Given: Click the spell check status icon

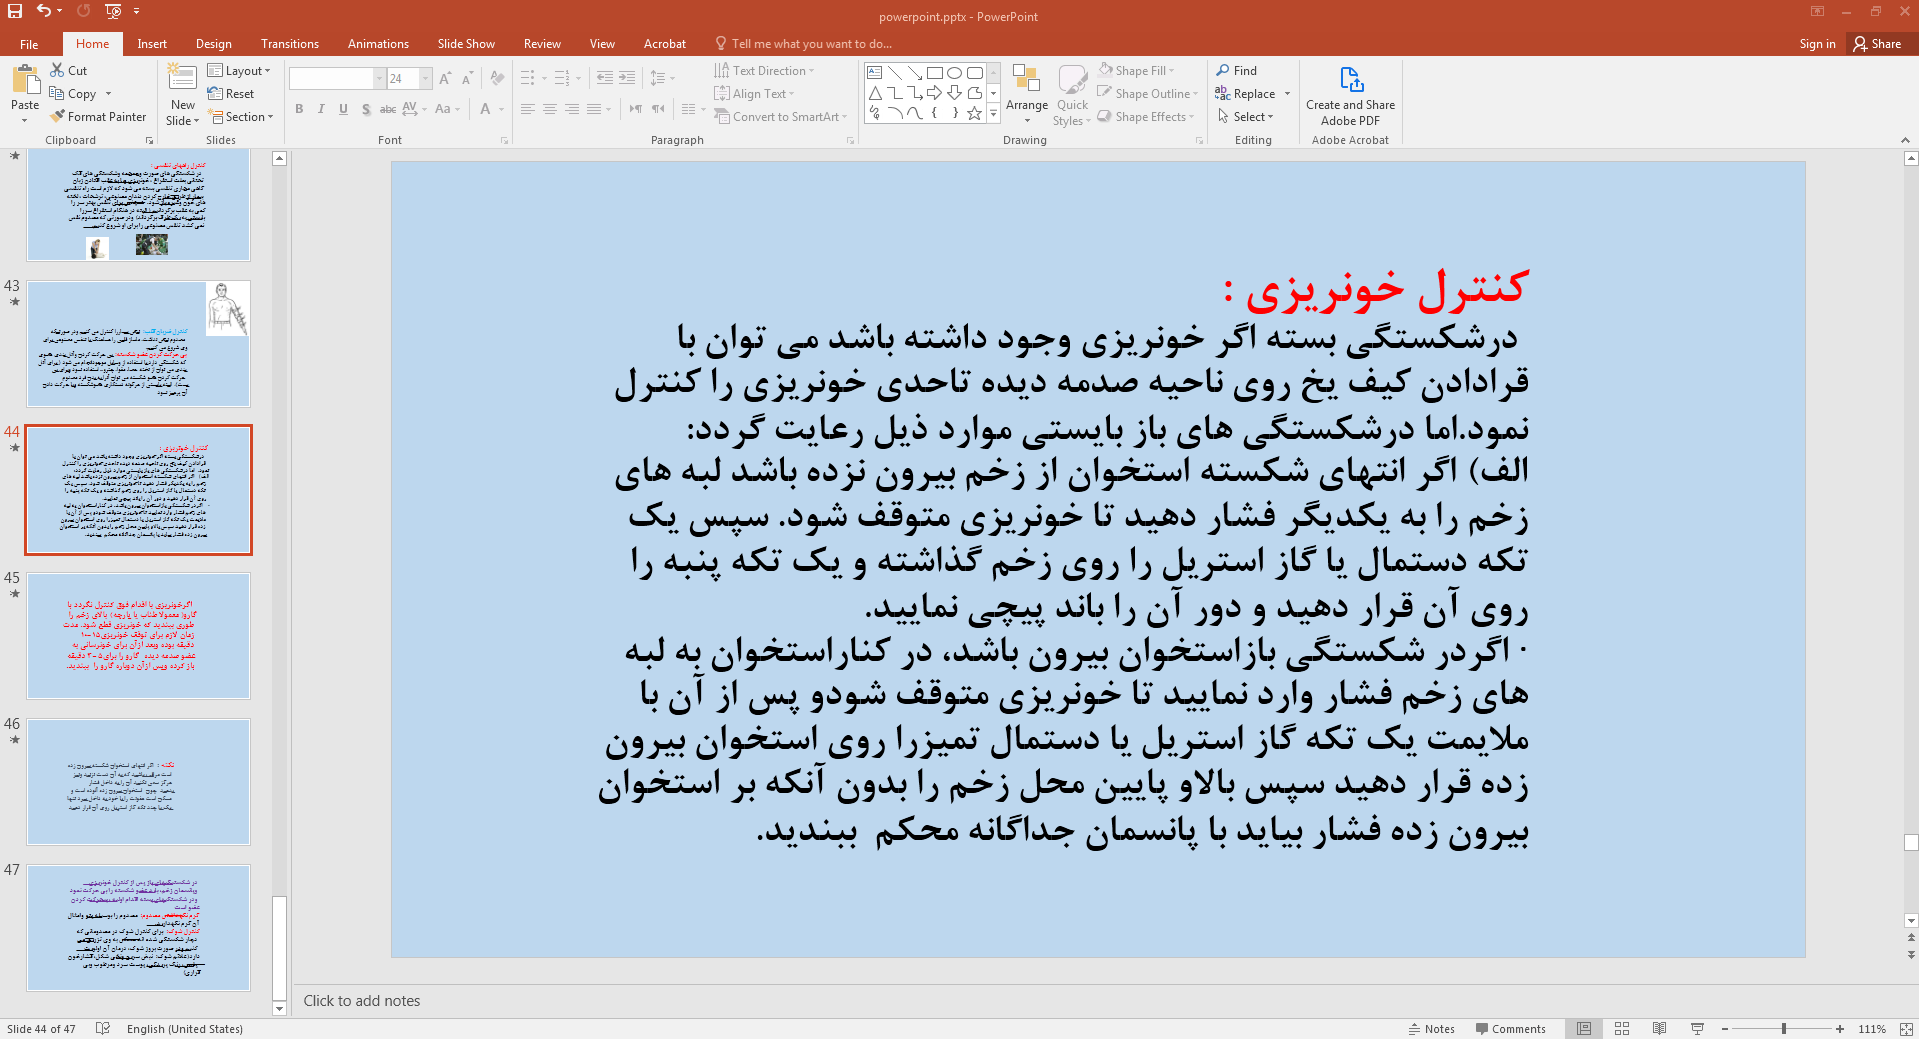Looking at the screenshot, I should tap(102, 1028).
